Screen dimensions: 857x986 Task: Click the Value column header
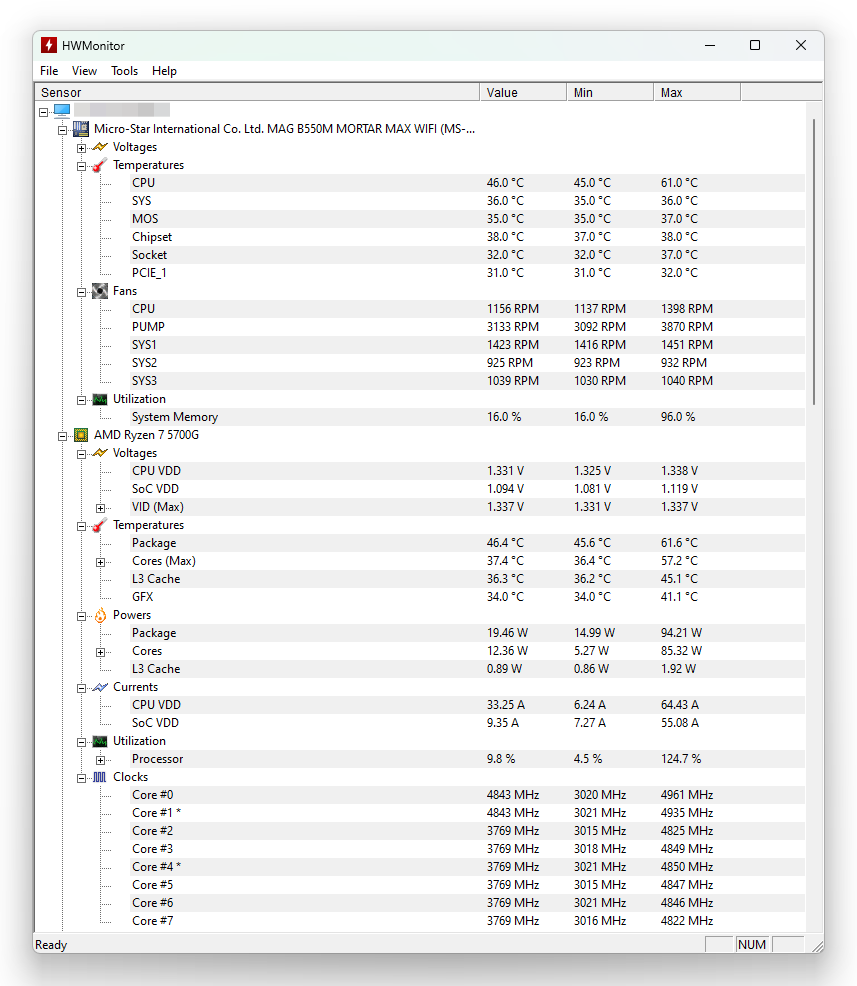[x=523, y=92]
